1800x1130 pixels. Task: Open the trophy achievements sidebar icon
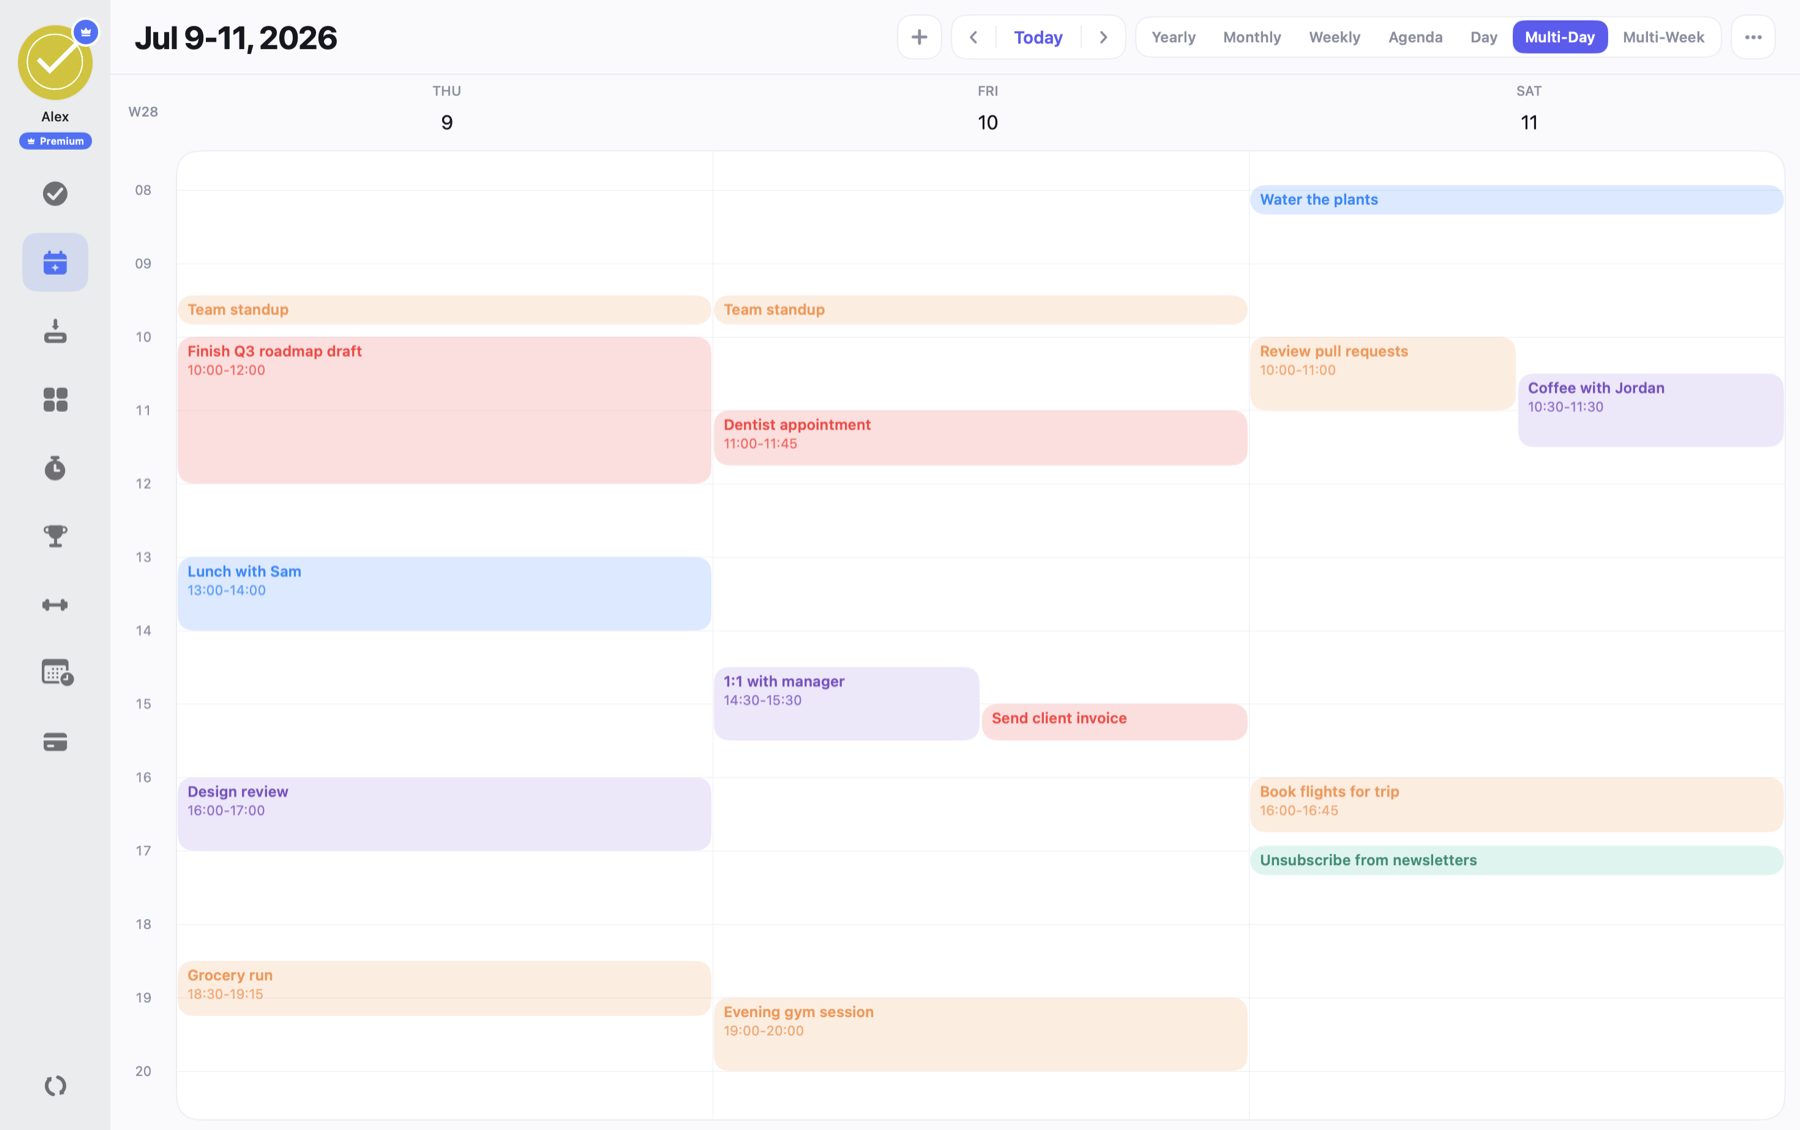click(x=55, y=536)
